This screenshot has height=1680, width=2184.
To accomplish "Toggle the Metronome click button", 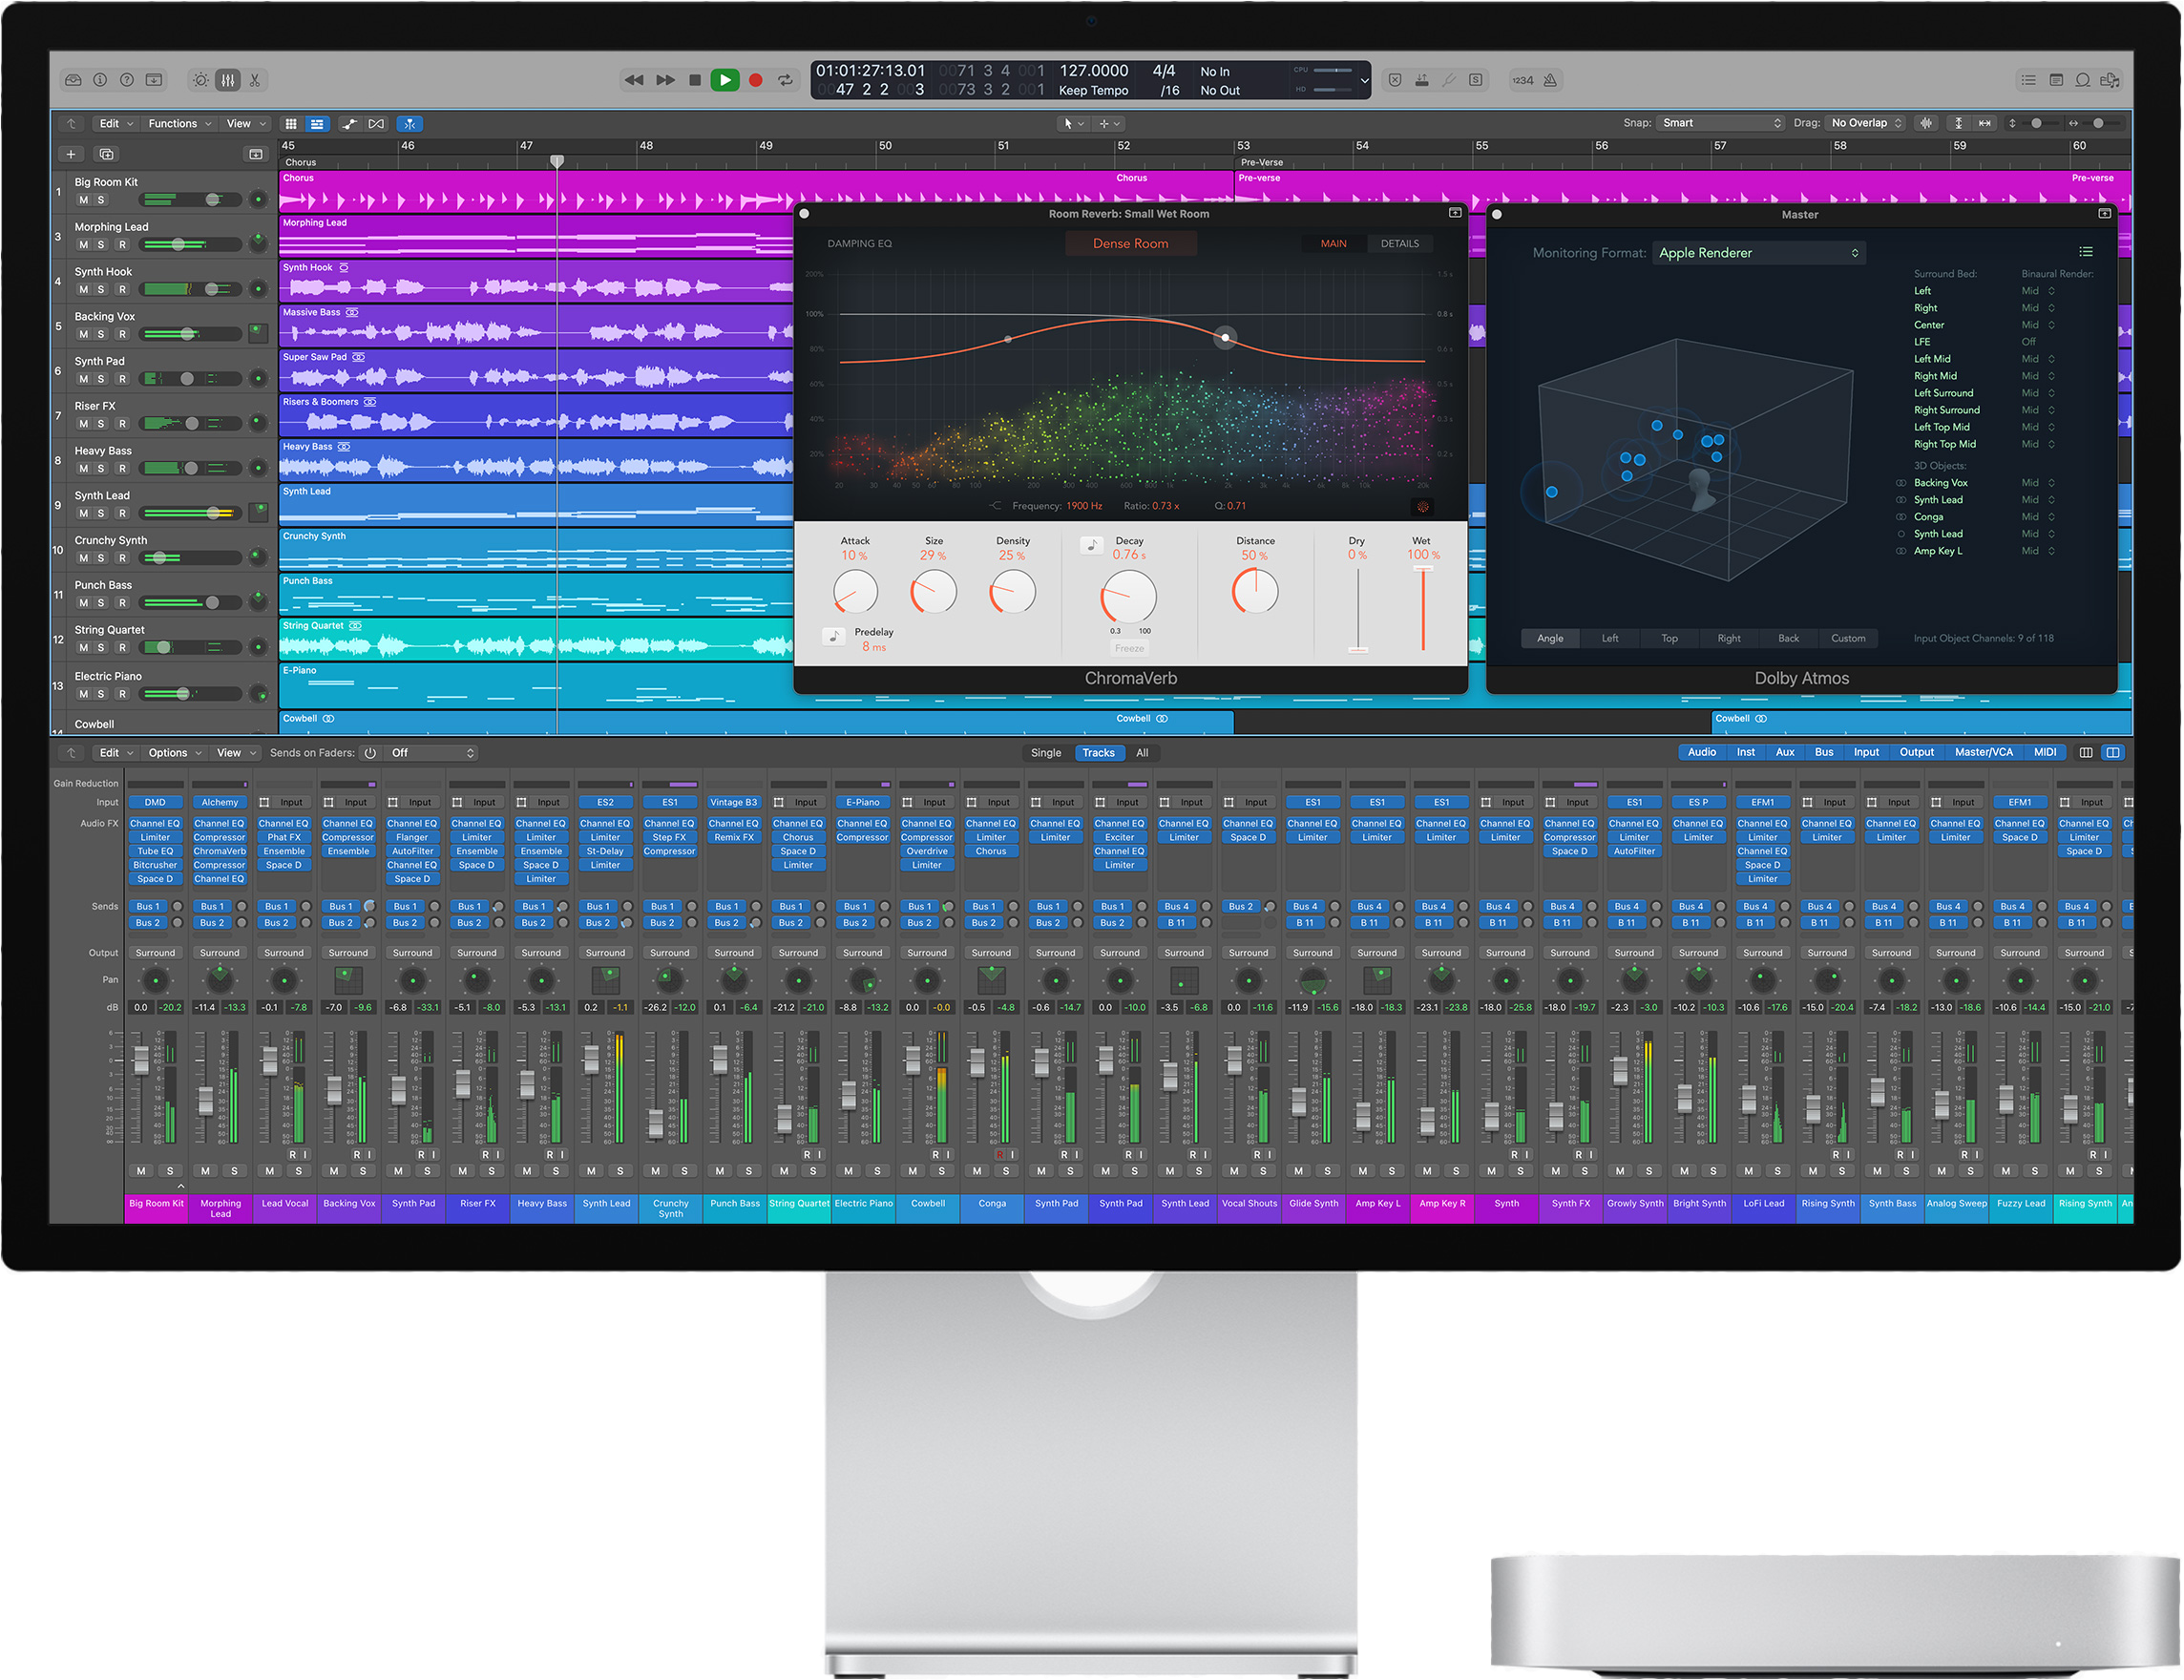I will click(1550, 80).
